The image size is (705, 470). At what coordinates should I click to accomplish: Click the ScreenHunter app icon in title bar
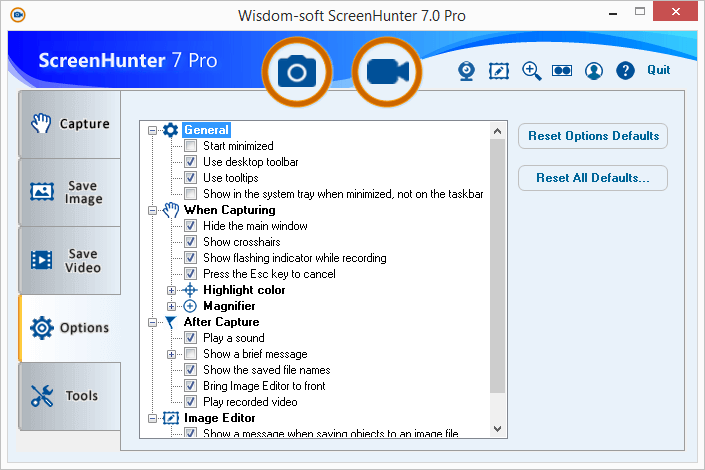tap(18, 15)
